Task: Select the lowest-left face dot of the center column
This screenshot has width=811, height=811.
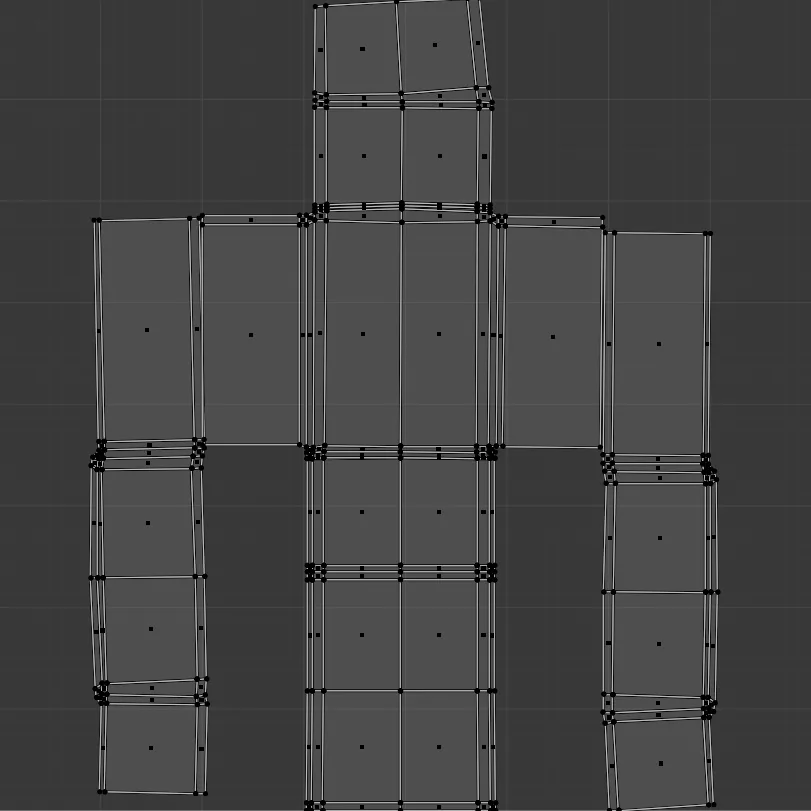Action: click(362, 747)
